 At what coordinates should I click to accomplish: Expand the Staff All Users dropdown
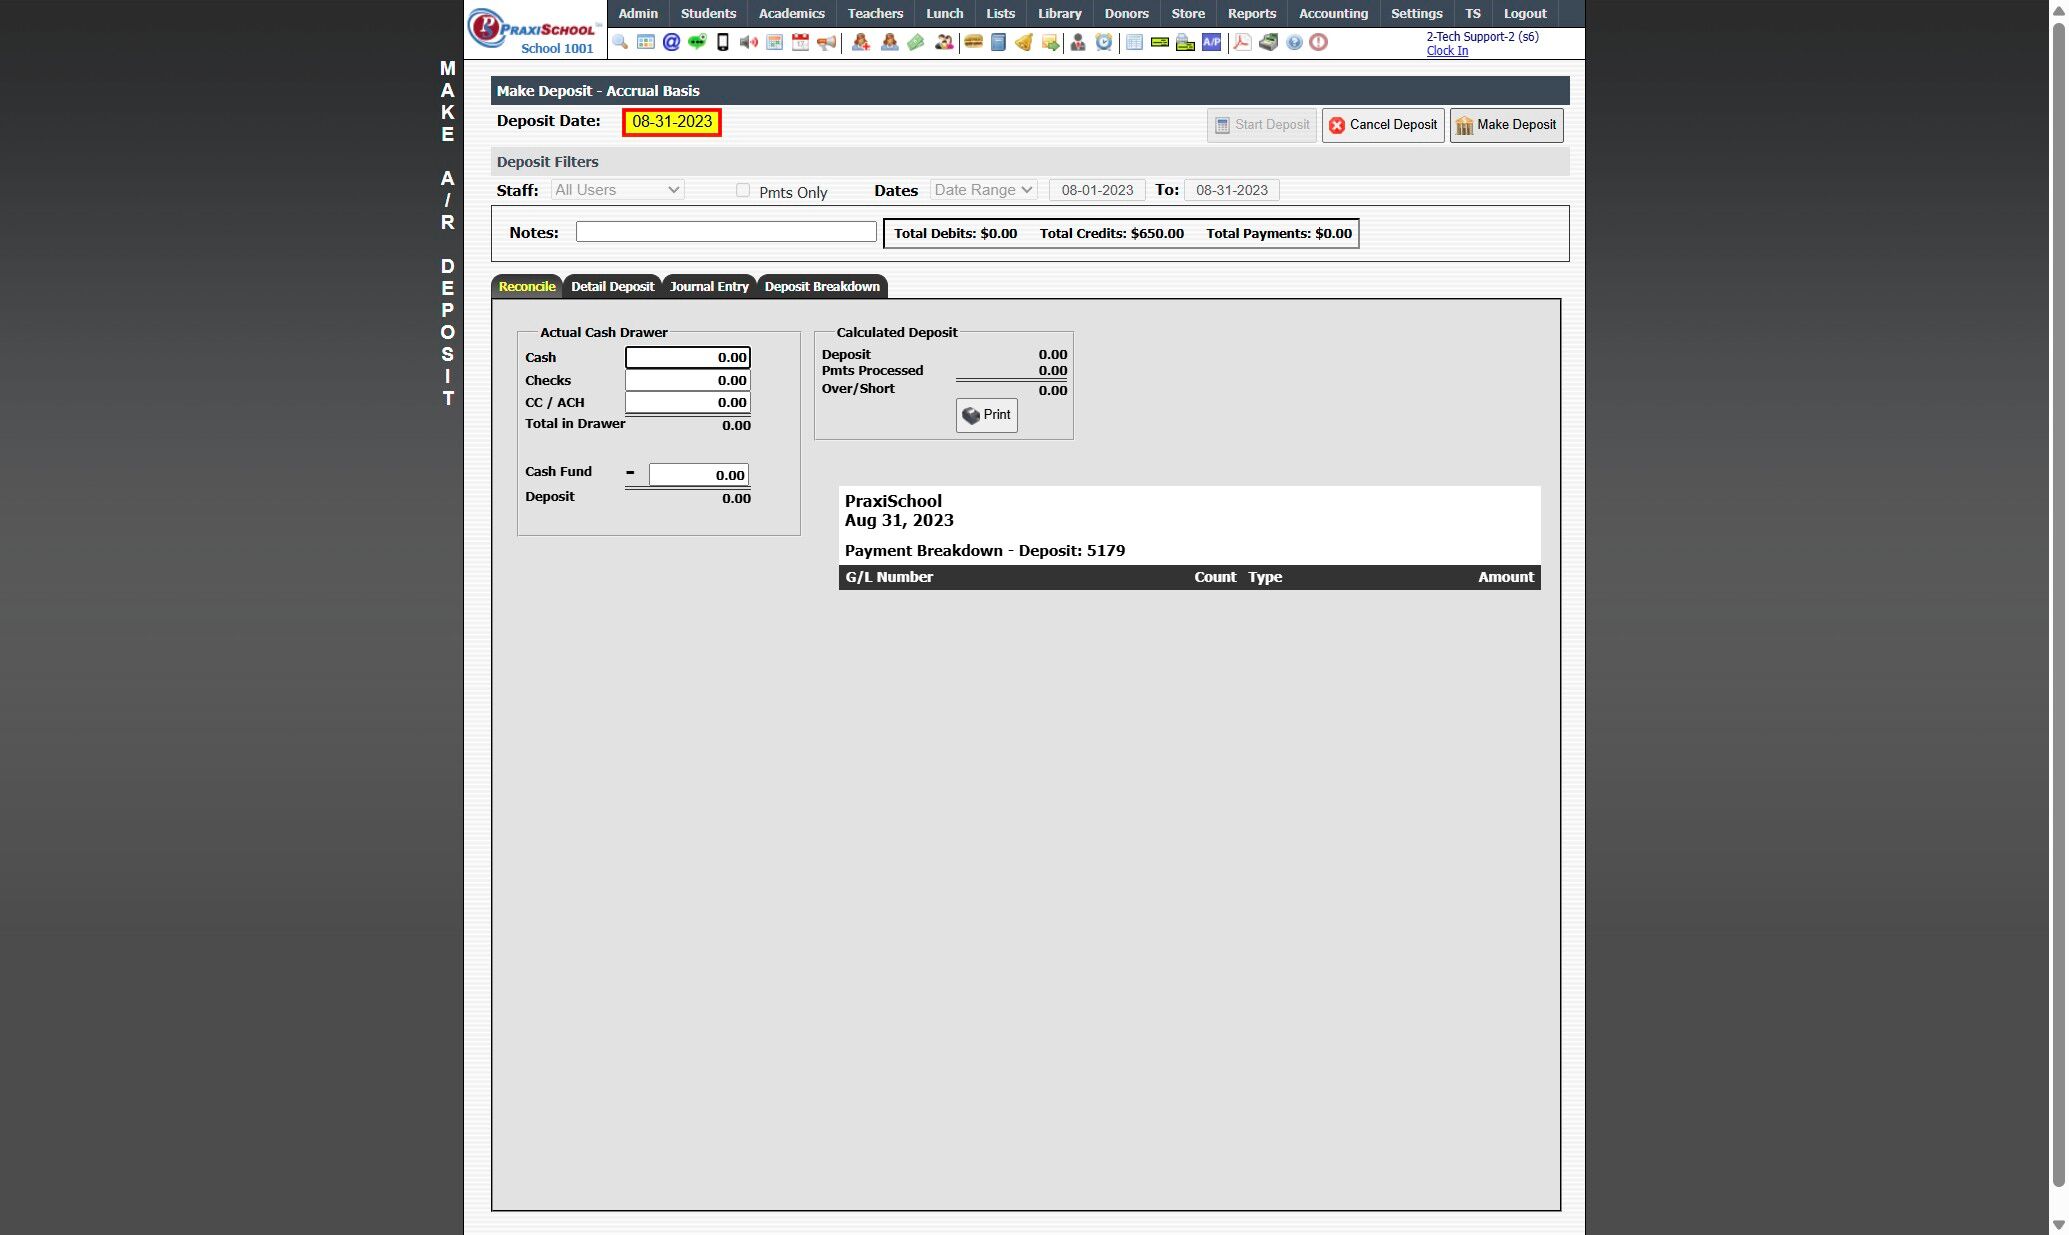(617, 190)
